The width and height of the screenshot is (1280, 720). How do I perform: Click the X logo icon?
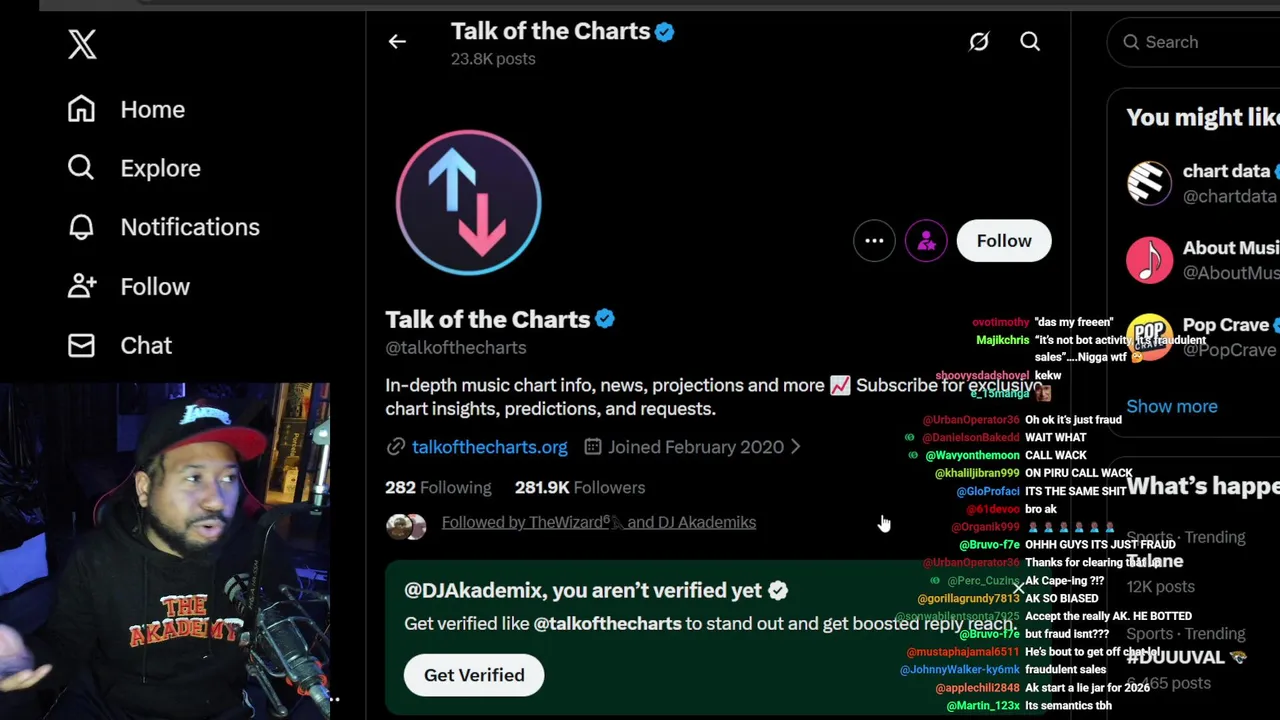pyautogui.click(x=82, y=44)
